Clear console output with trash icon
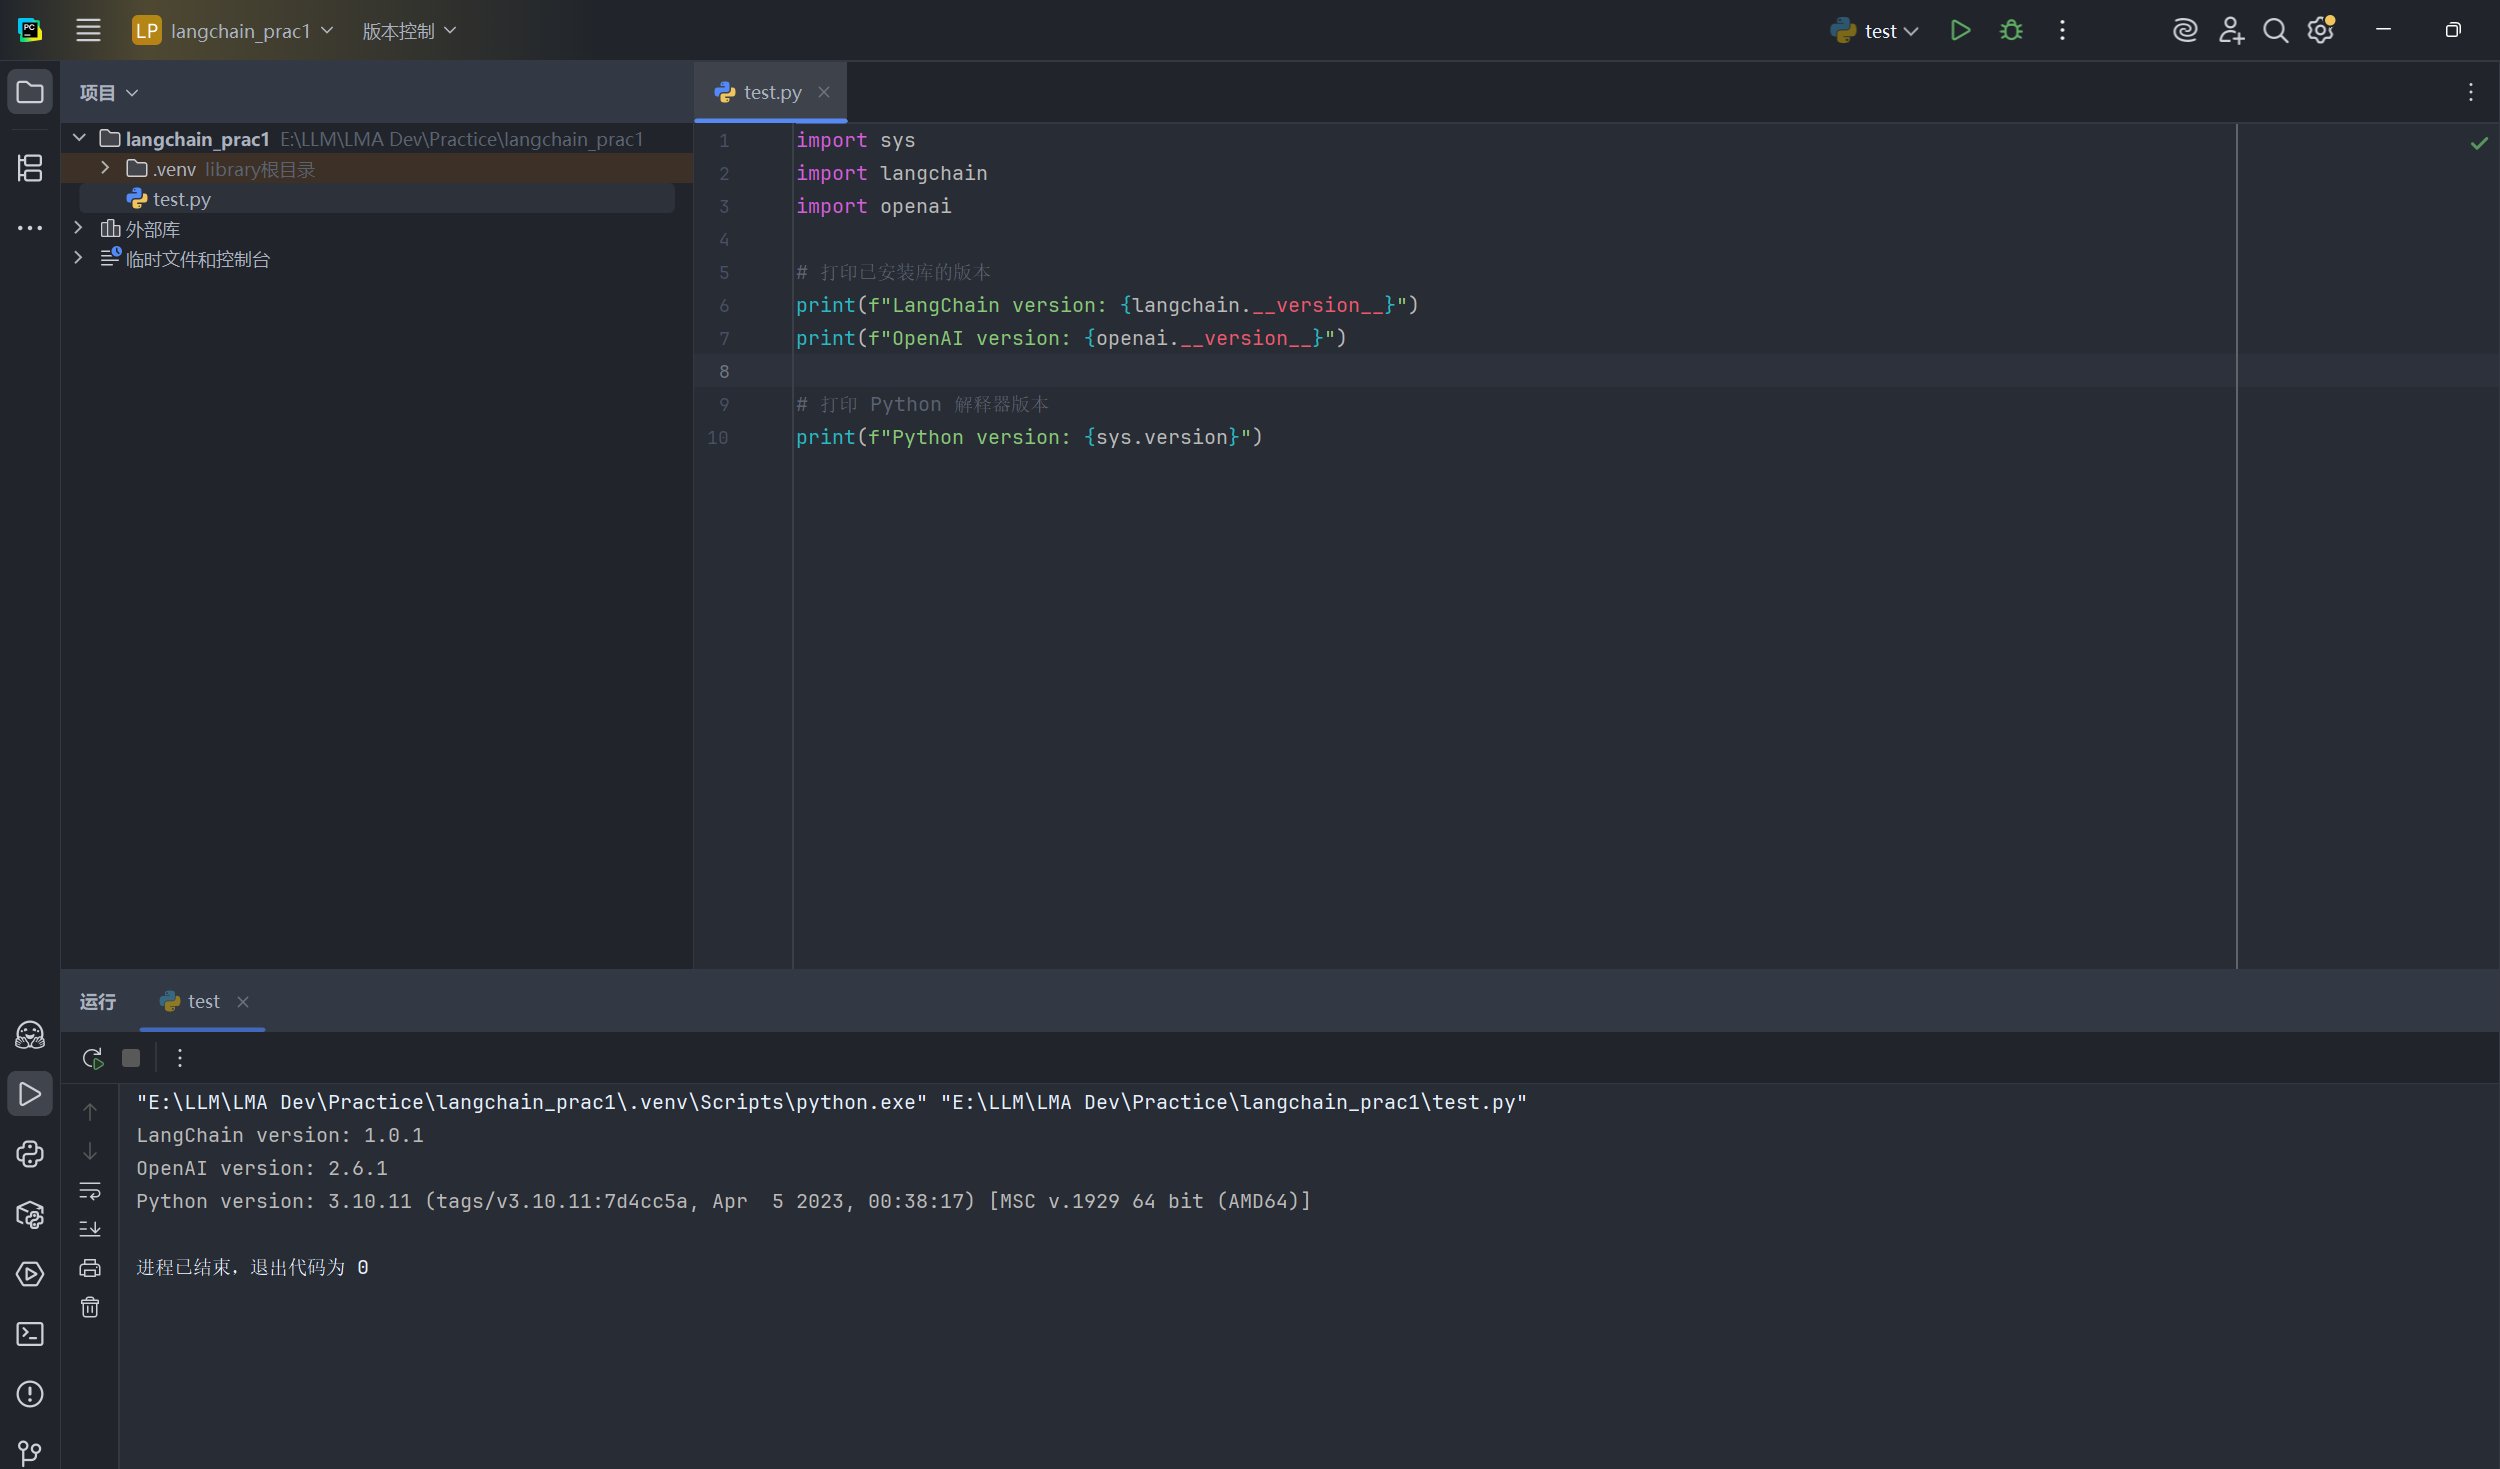 coord(90,1308)
